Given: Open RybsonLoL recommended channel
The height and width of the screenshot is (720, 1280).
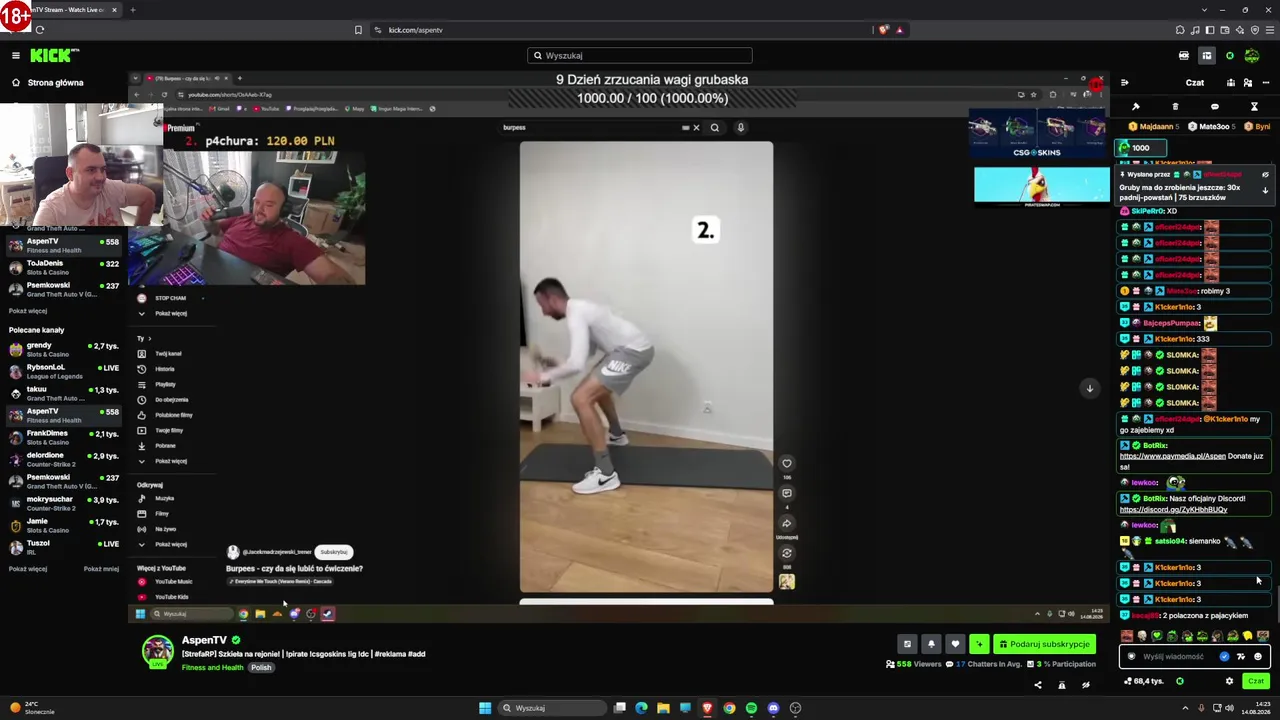Looking at the screenshot, I should tap(64, 372).
